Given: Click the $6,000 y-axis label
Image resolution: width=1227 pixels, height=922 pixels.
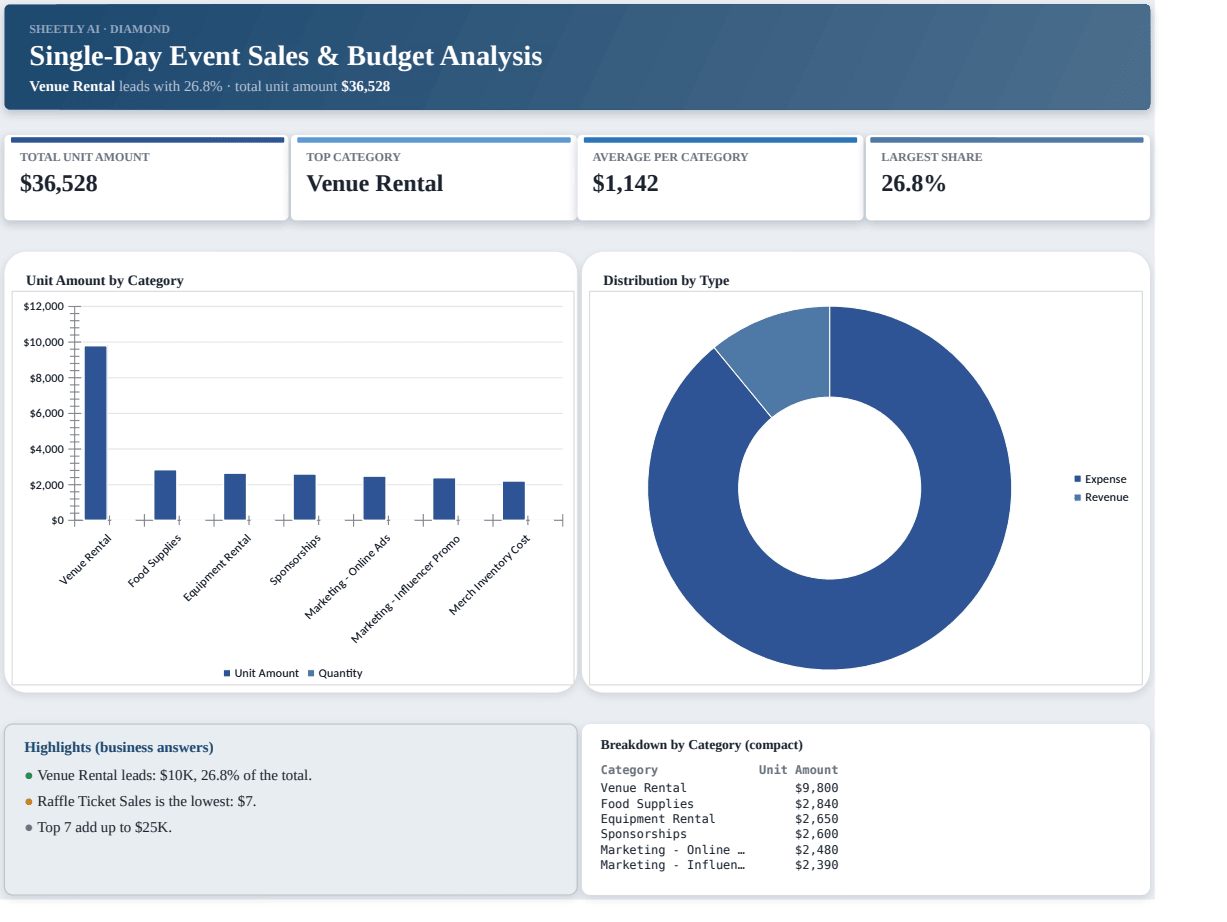Looking at the screenshot, I should pyautogui.click(x=46, y=413).
